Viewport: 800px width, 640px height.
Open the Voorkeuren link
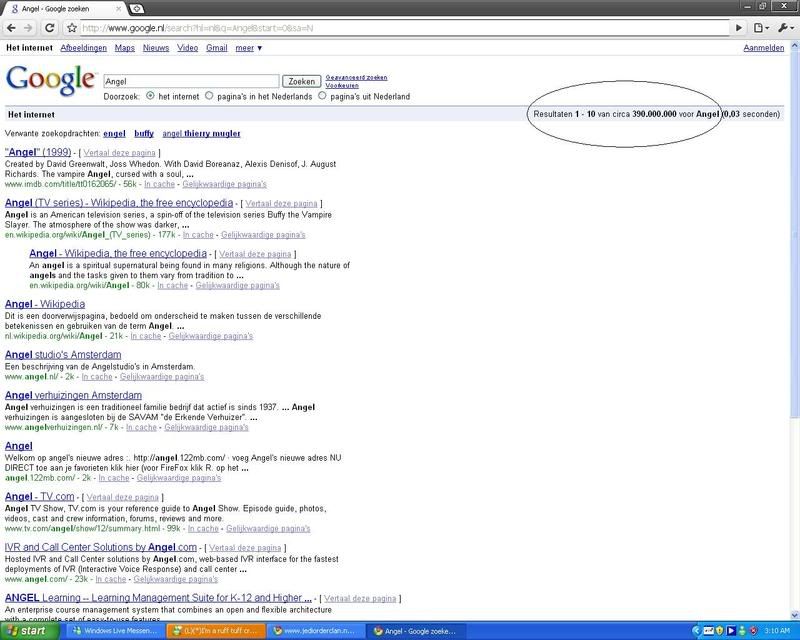342,86
